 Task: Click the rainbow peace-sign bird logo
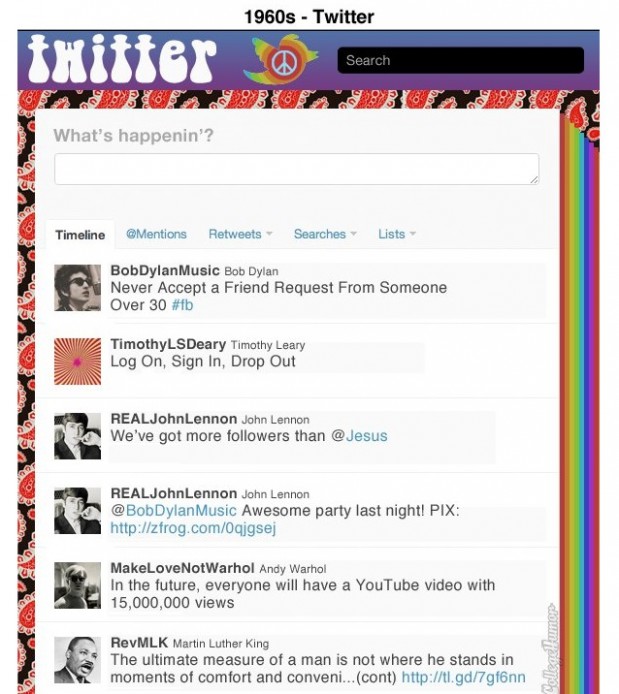pyautogui.click(x=281, y=59)
